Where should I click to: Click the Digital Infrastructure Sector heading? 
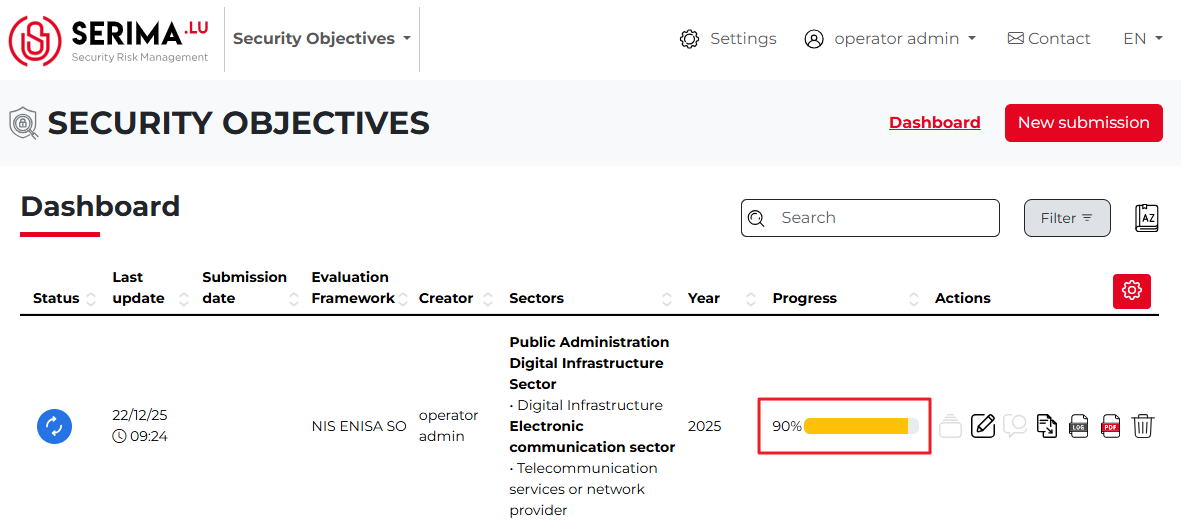(587, 374)
